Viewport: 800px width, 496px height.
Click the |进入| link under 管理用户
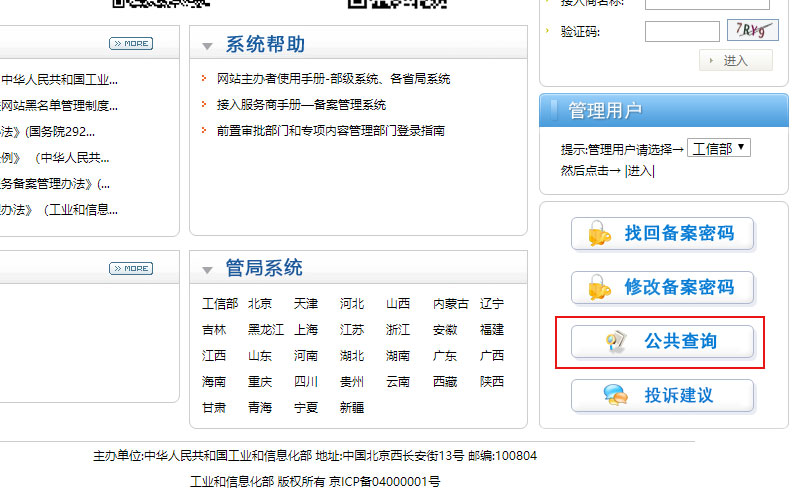point(640,171)
